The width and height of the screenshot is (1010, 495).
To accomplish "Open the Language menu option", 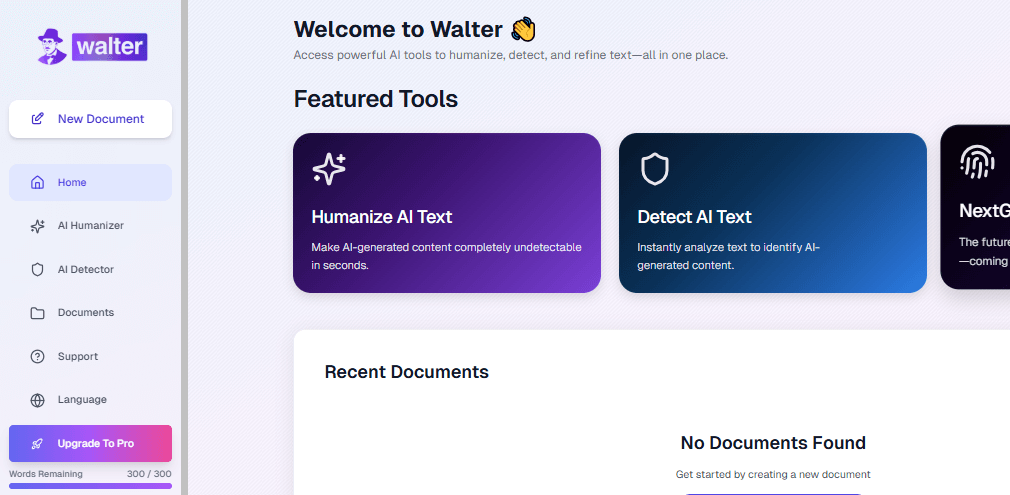I will click(90, 400).
